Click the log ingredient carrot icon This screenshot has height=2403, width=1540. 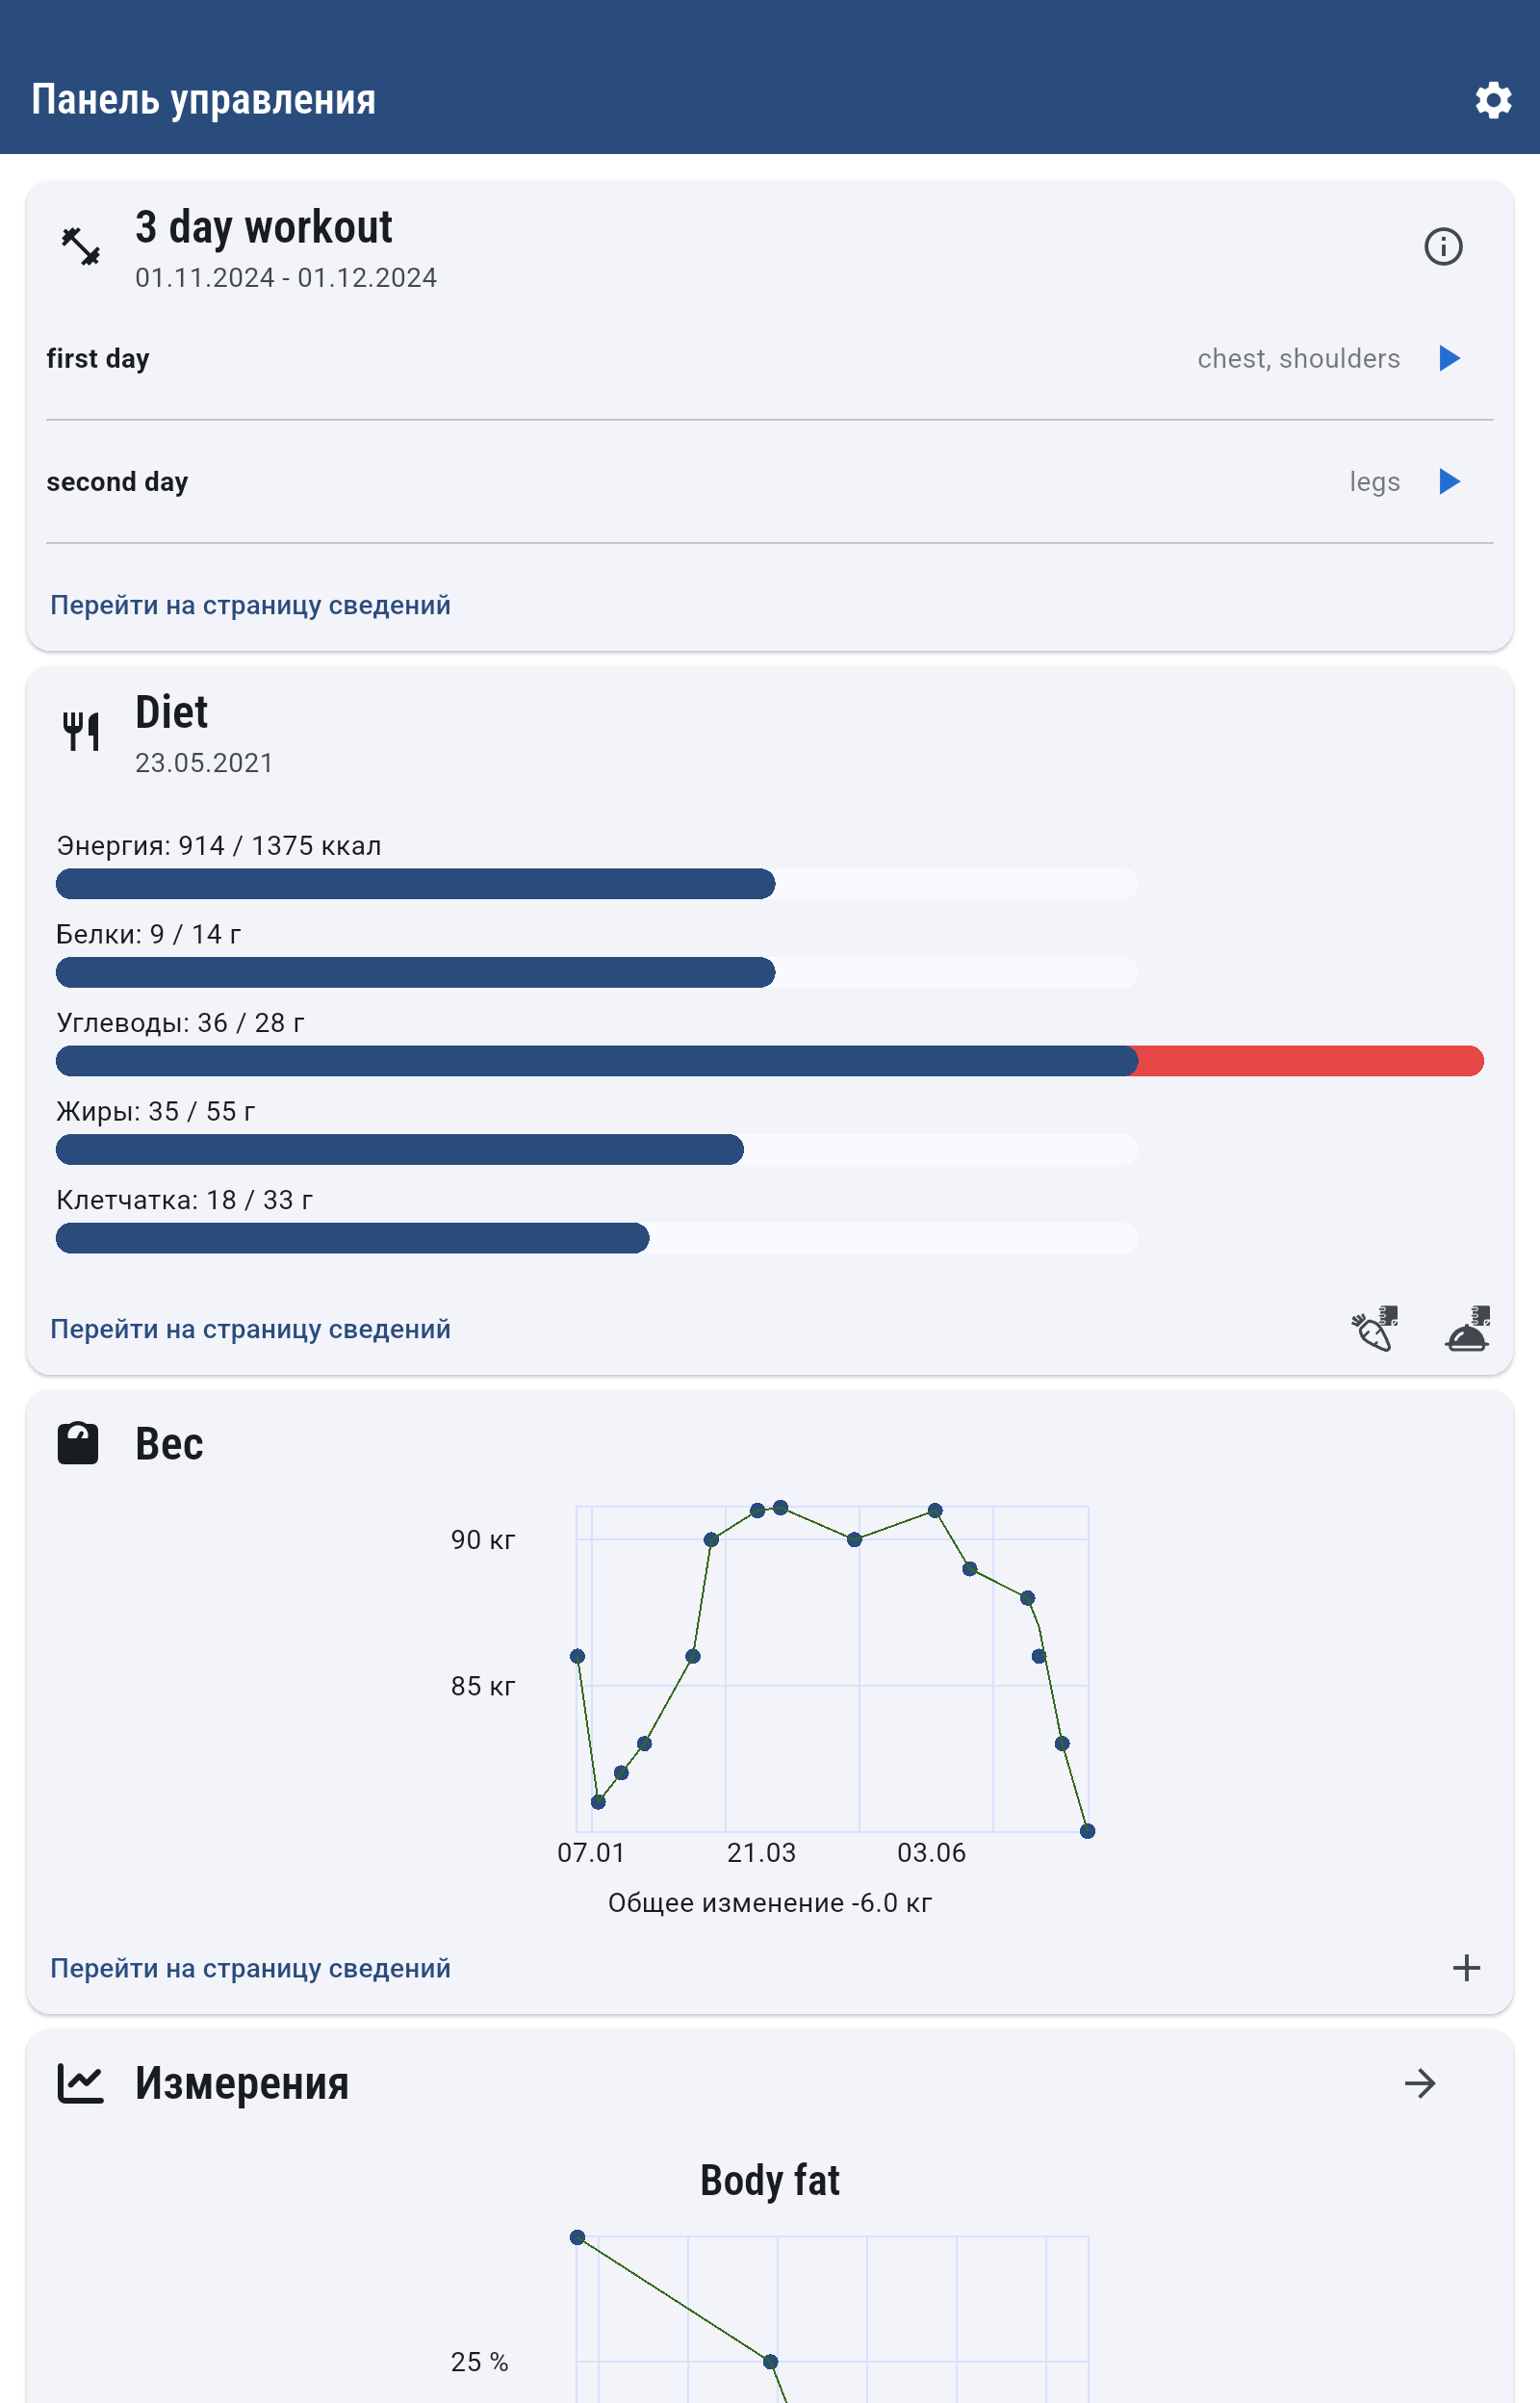pyautogui.click(x=1374, y=1329)
